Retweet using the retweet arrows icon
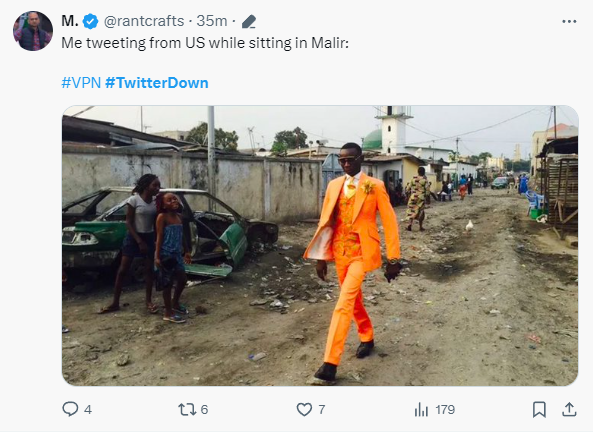The width and height of the screenshot is (593, 432). 187,409
